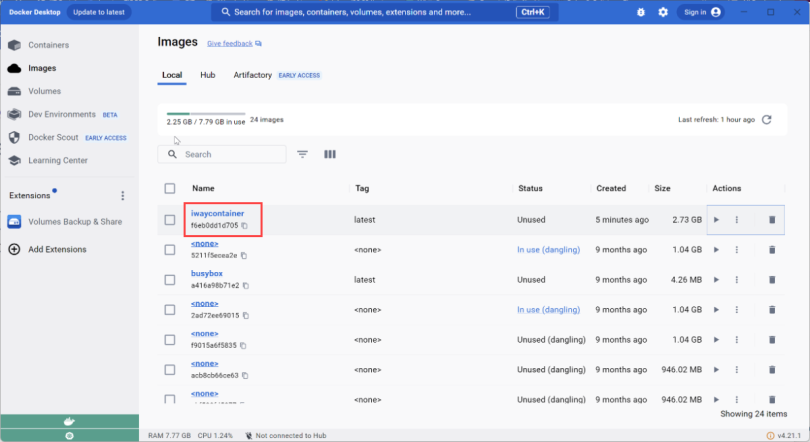Open the Extensions options kebab menu

(123, 196)
